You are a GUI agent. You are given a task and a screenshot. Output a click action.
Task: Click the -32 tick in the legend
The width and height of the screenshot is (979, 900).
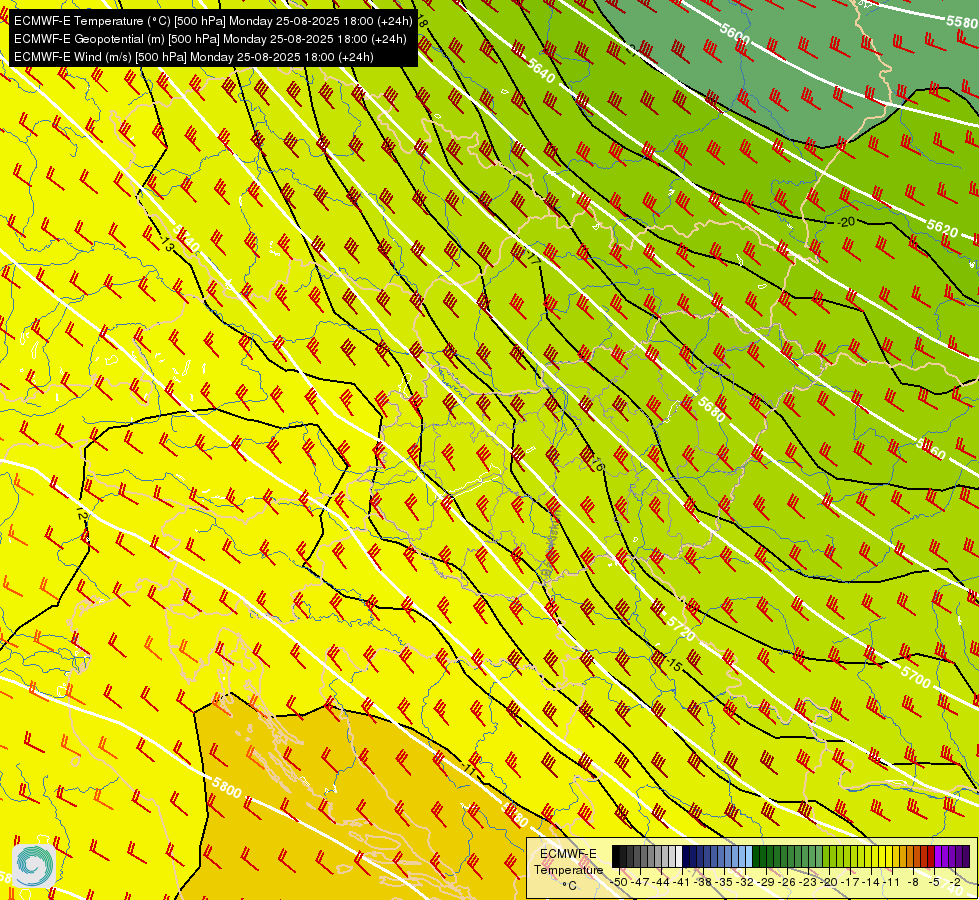(745, 883)
